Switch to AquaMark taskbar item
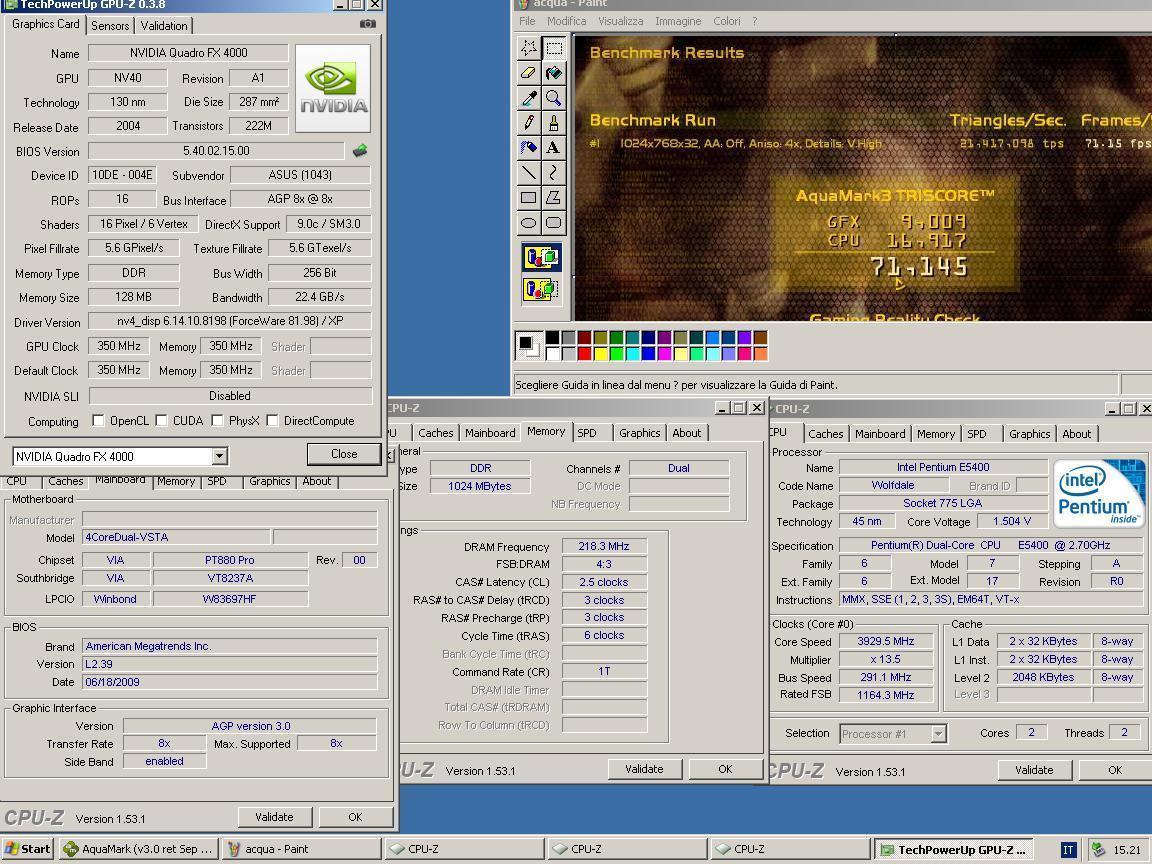Image resolution: width=1152 pixels, height=864 pixels. coord(140,849)
